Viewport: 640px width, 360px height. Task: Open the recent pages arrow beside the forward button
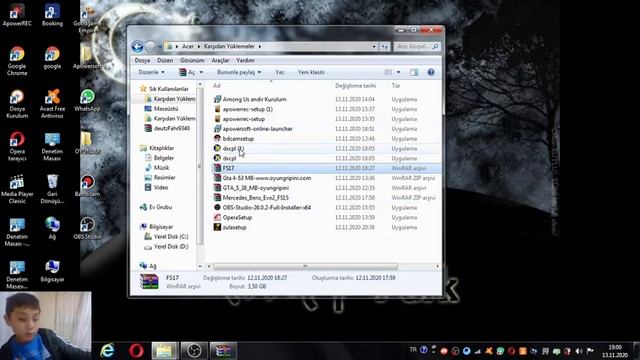(160, 47)
